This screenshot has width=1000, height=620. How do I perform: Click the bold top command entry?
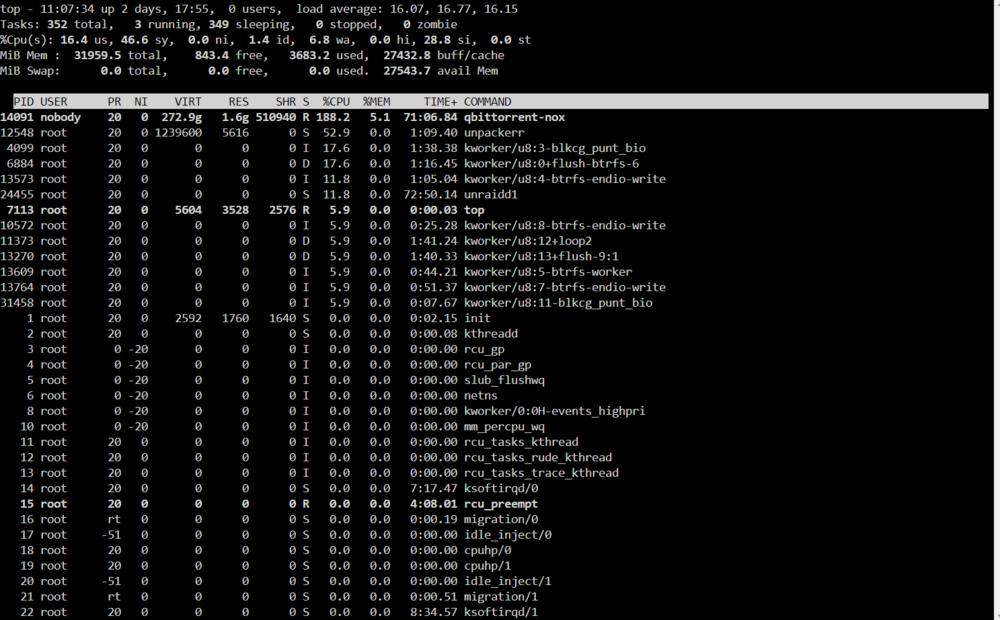click(x=474, y=210)
